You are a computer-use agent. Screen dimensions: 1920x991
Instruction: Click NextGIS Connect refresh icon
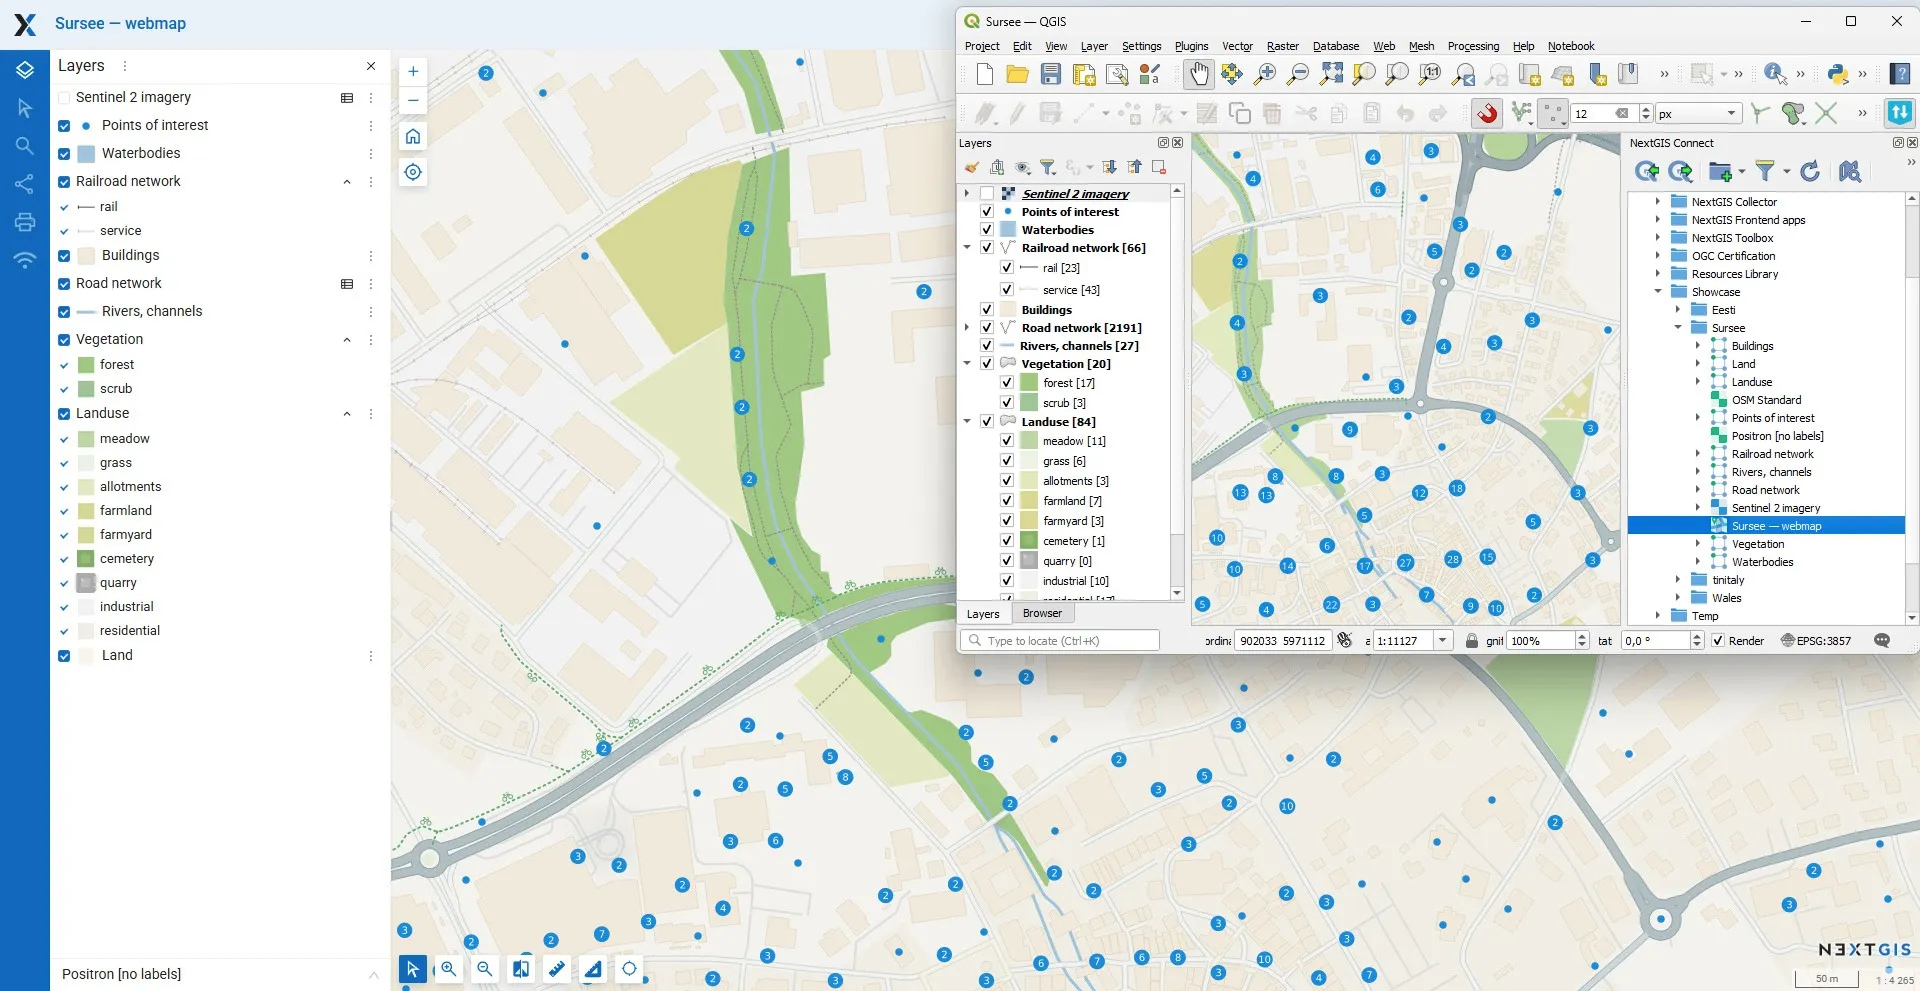click(1810, 172)
